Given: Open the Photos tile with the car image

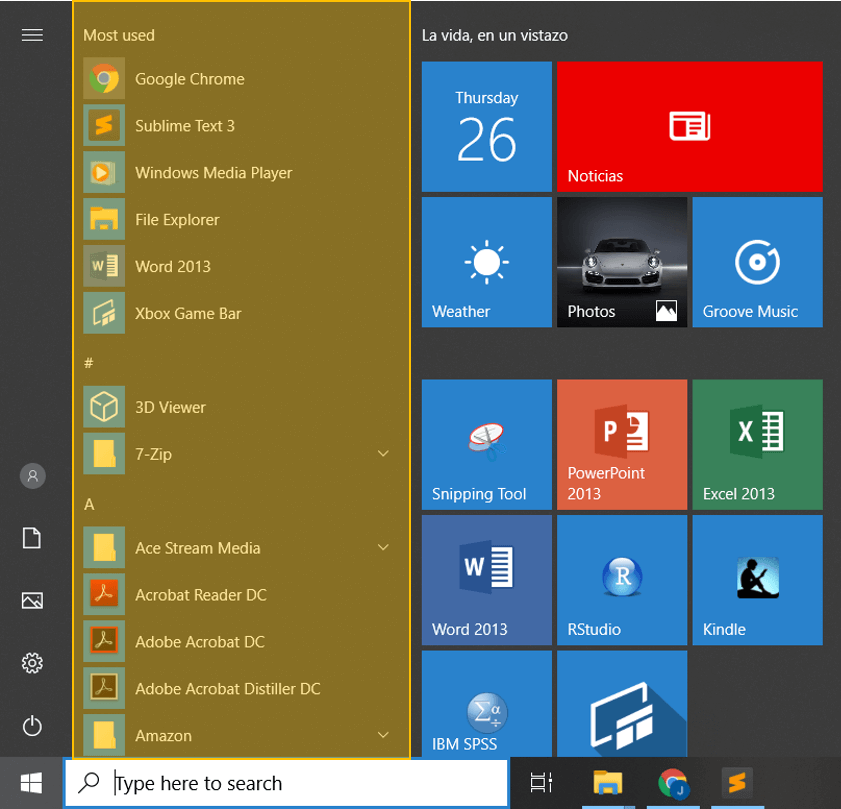Looking at the screenshot, I should (x=622, y=262).
